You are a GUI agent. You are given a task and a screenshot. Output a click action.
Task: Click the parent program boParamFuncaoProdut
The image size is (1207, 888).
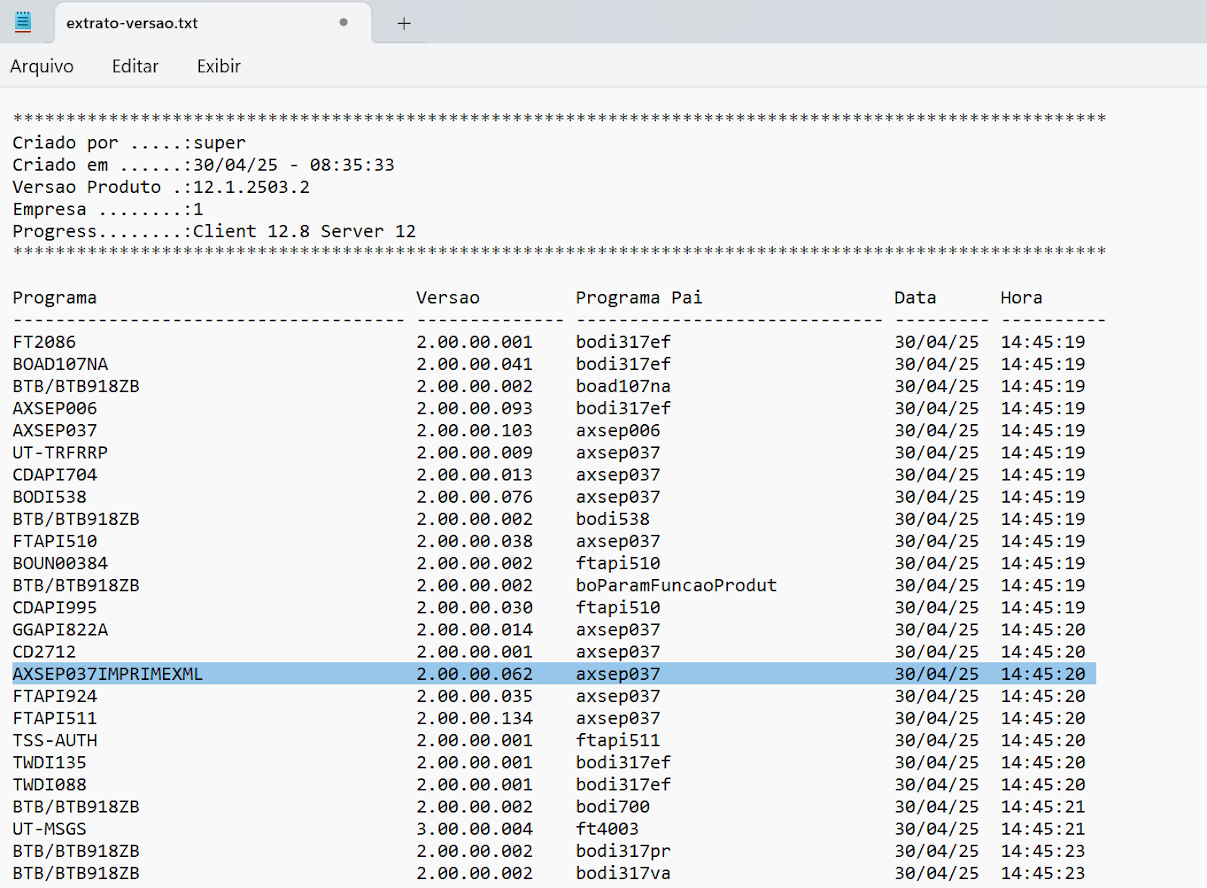(676, 585)
